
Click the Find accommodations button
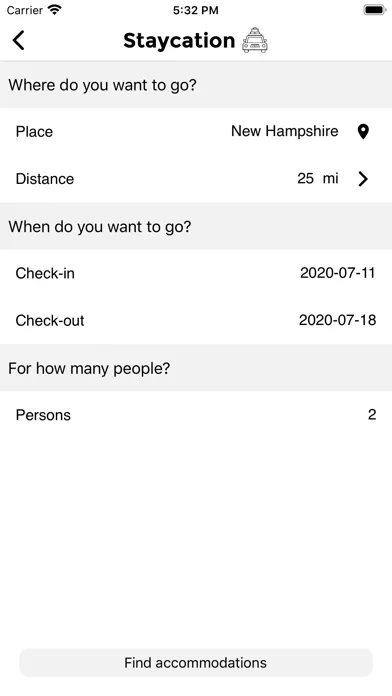coord(196,663)
